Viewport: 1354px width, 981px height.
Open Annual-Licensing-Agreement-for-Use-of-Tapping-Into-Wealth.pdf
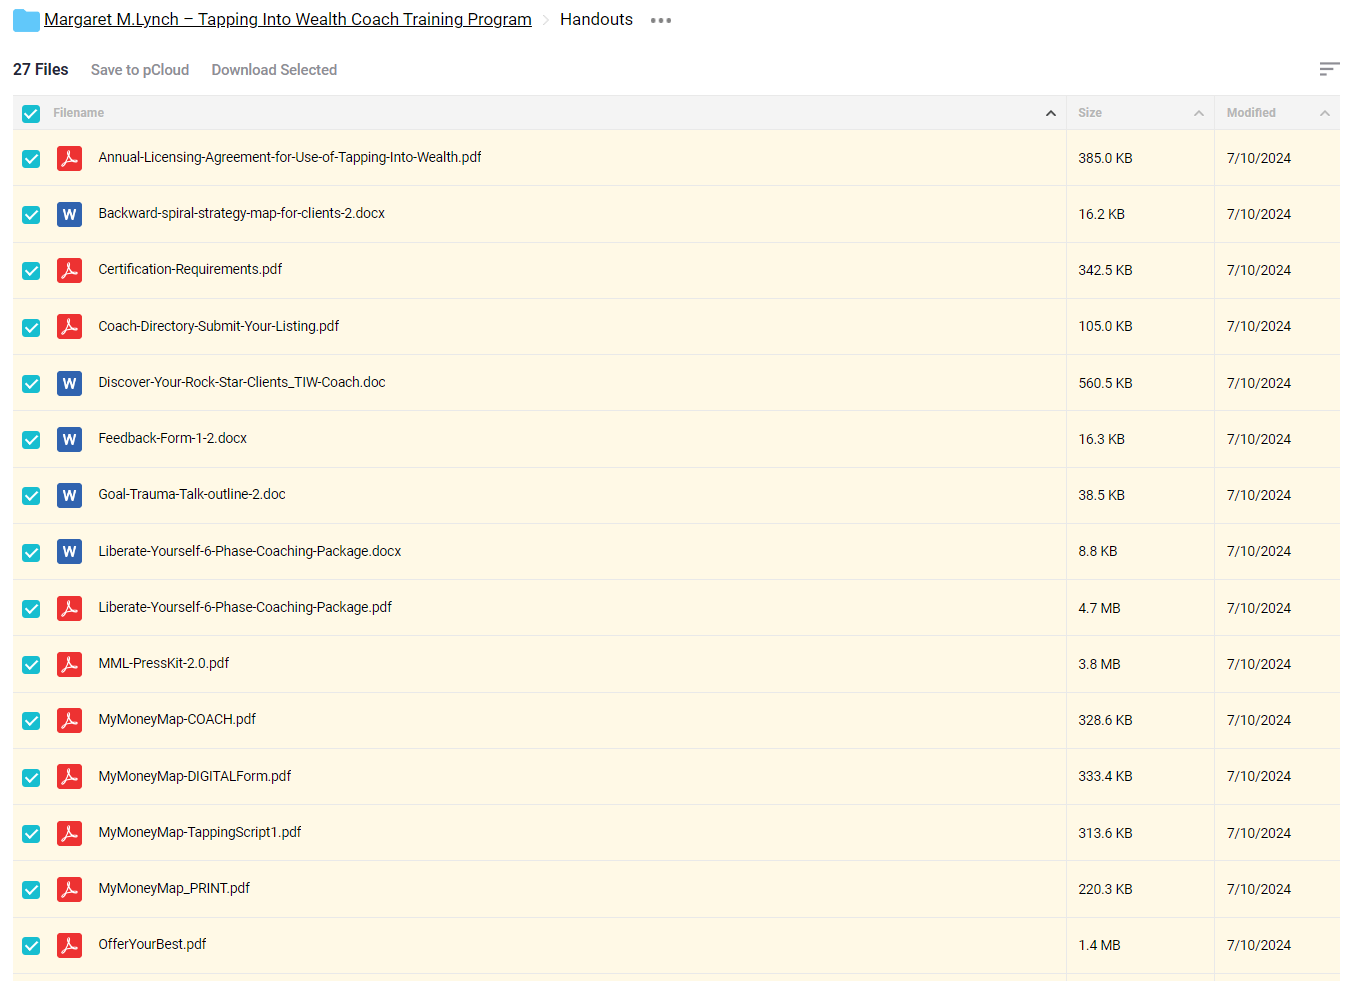click(290, 157)
